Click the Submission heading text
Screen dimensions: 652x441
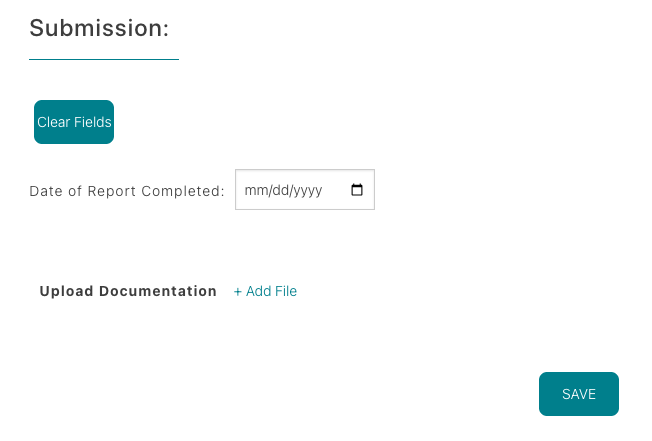[99, 28]
